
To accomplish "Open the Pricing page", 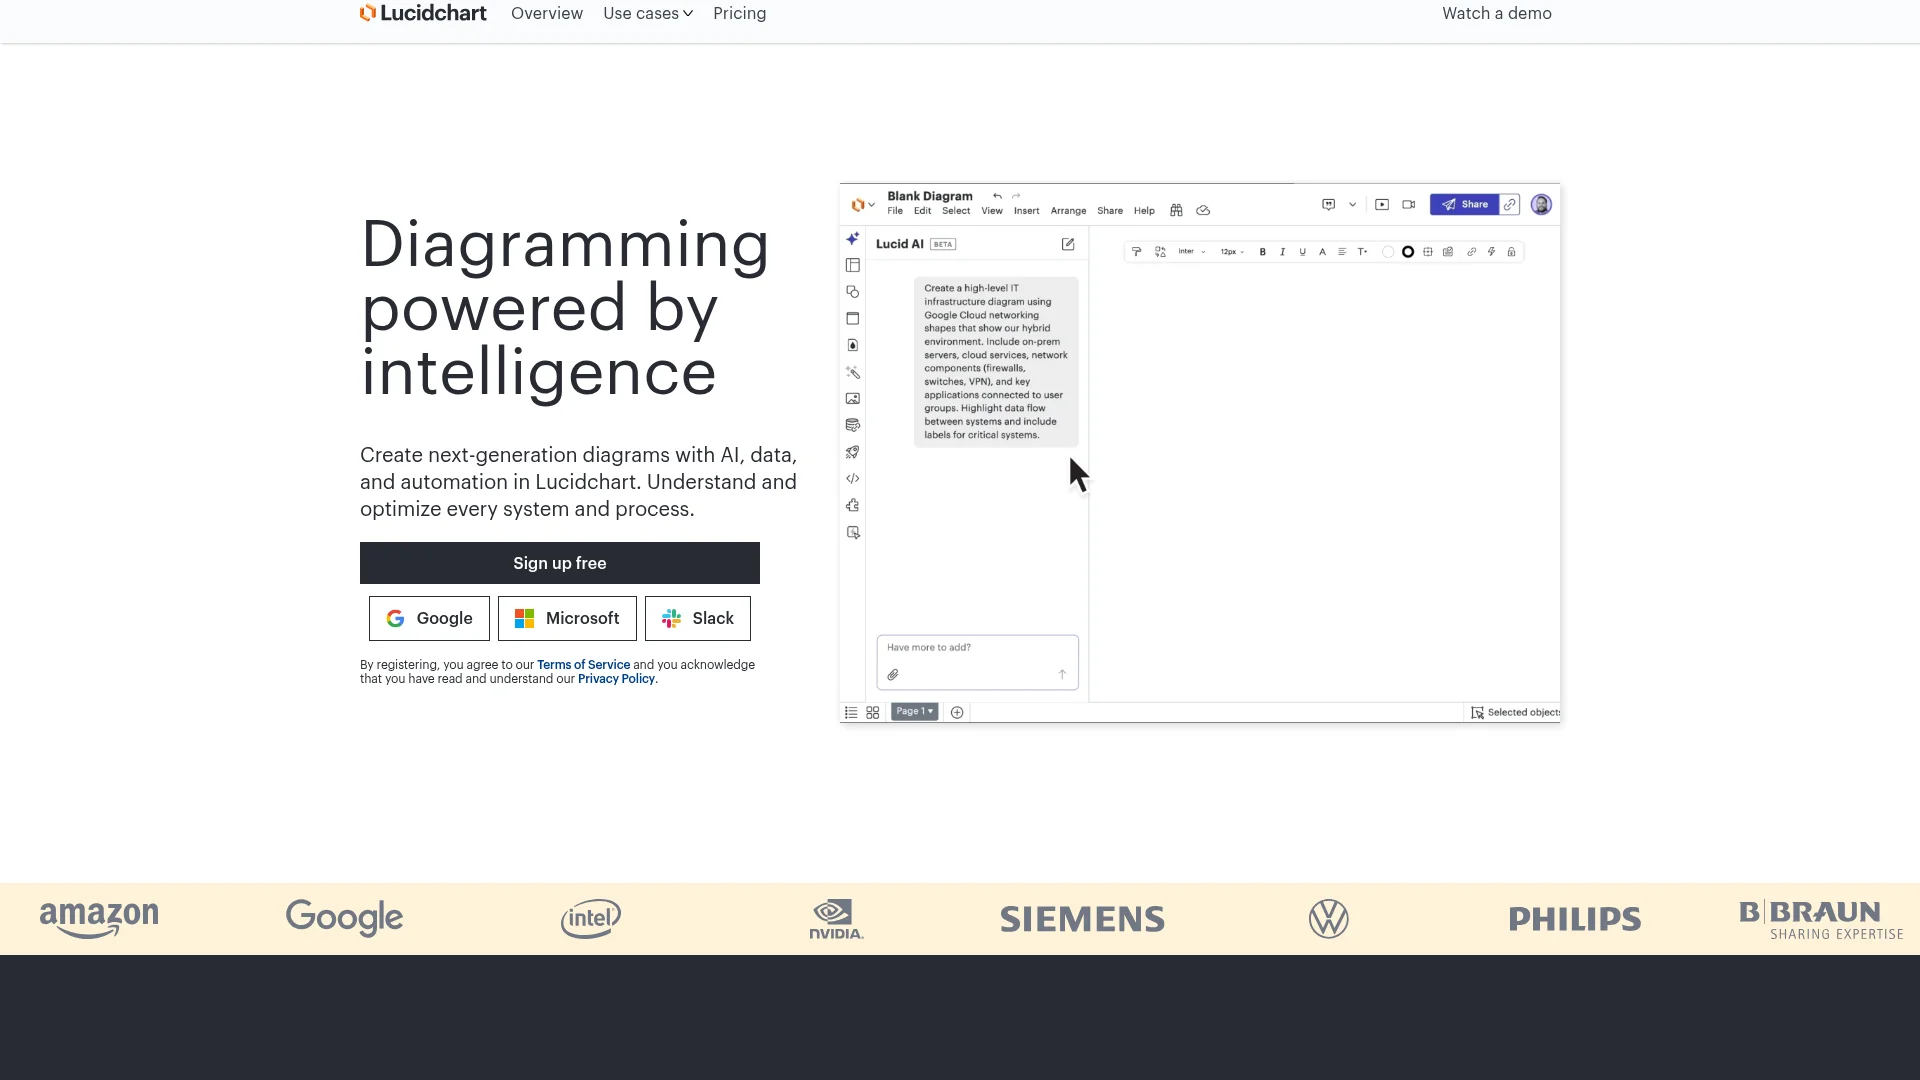I will coord(739,14).
